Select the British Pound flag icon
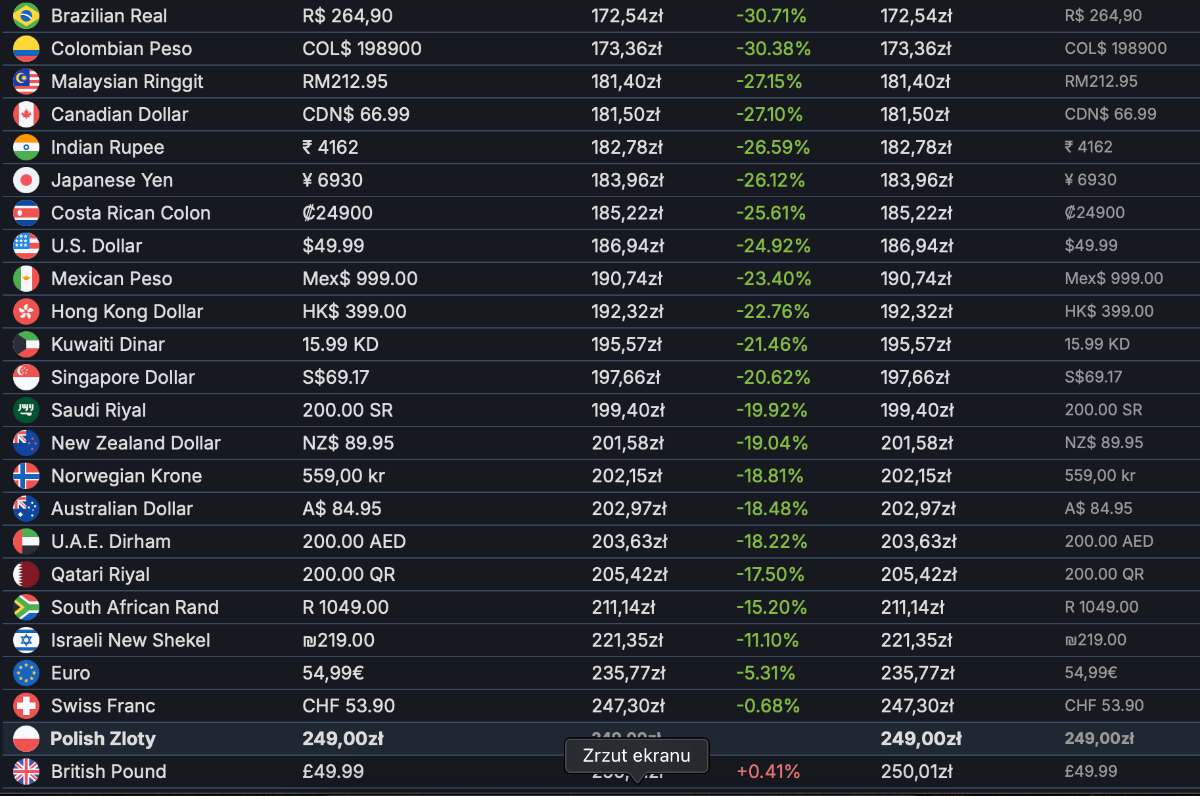This screenshot has width=1200, height=796. pos(26,772)
